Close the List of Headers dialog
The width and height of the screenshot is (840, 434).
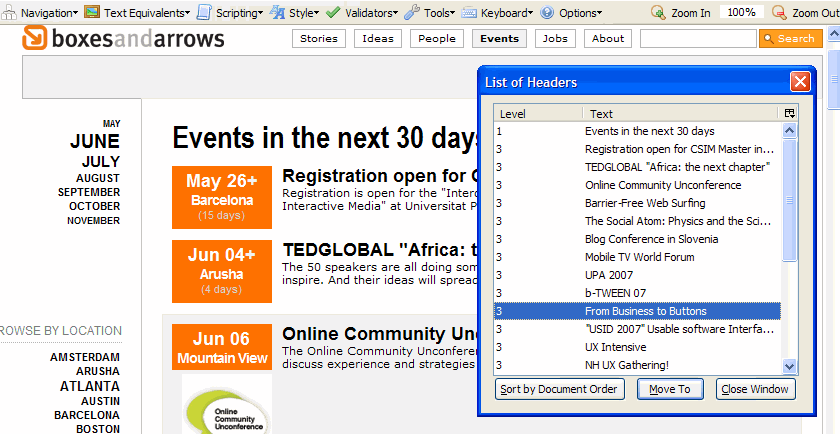coord(800,82)
